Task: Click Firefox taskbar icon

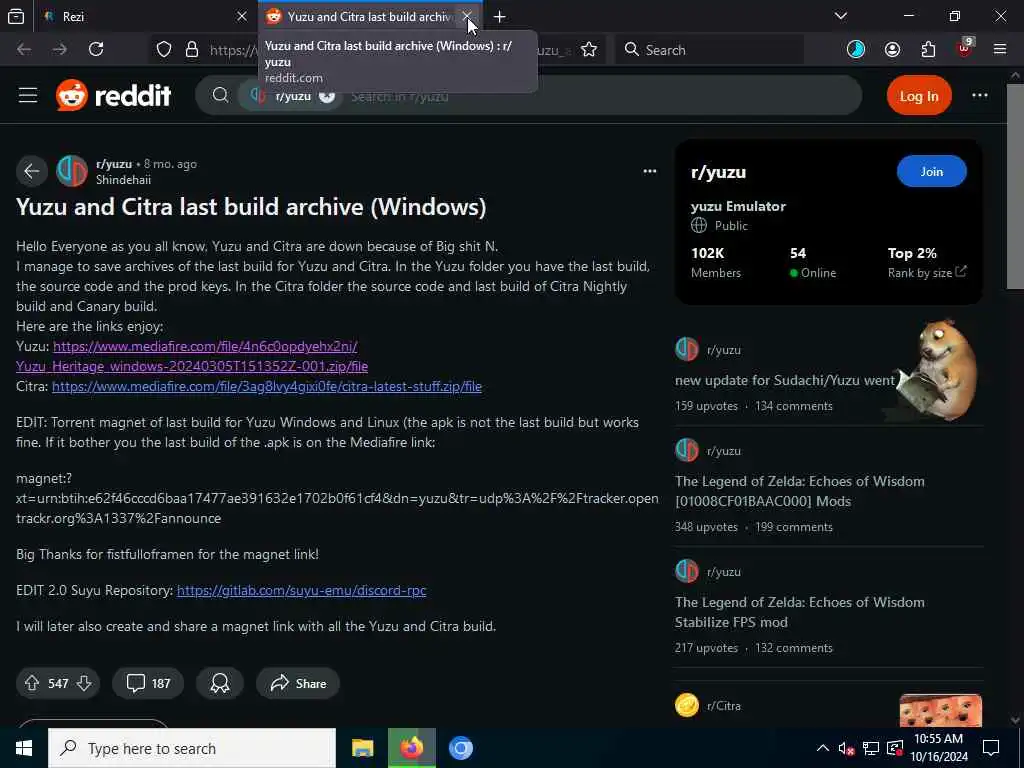Action: [411, 748]
